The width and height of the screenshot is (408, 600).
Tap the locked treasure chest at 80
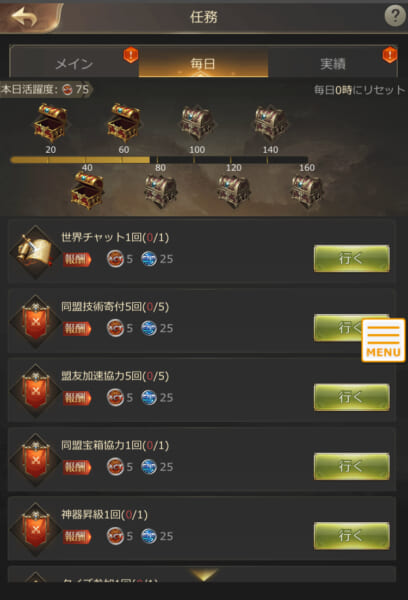(x=160, y=191)
